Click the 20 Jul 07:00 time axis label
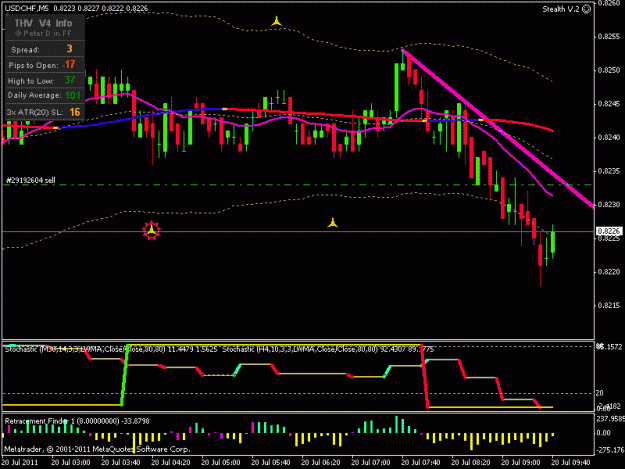This screenshot has height=469, width=625. click(x=370, y=463)
